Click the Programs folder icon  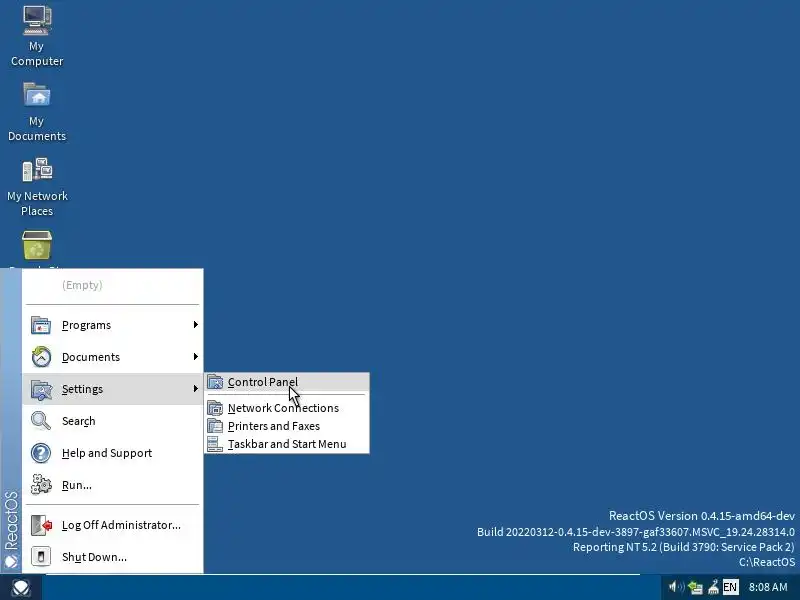pos(41,325)
